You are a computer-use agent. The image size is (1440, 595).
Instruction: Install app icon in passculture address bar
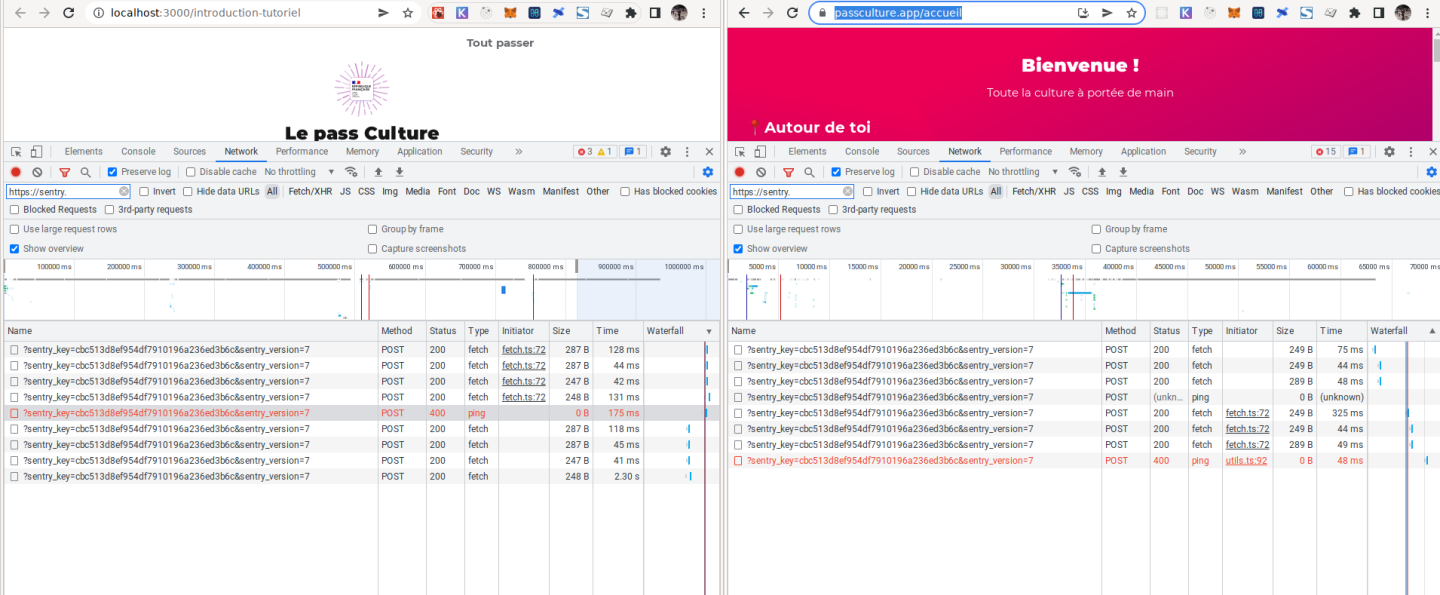click(x=1083, y=13)
